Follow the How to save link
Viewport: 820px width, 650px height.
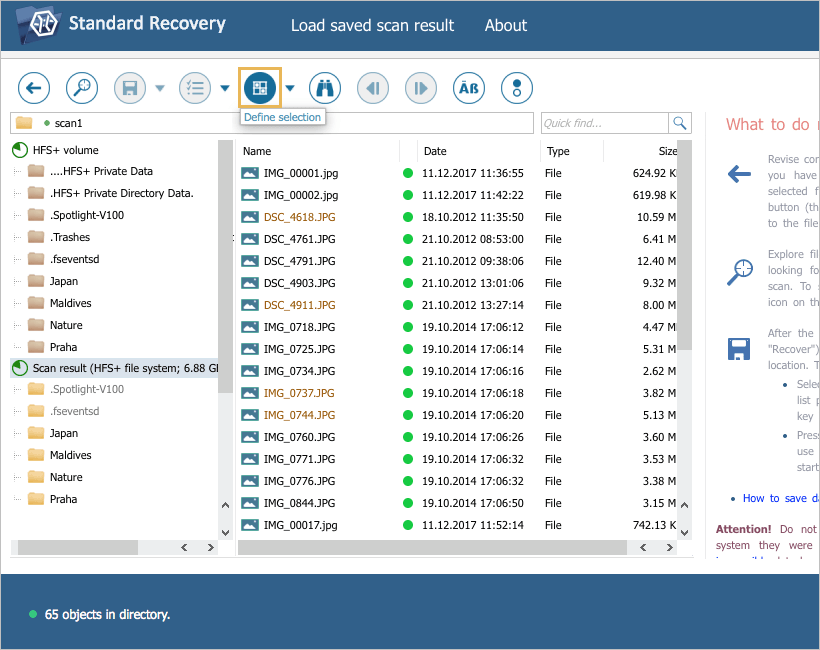pos(779,498)
